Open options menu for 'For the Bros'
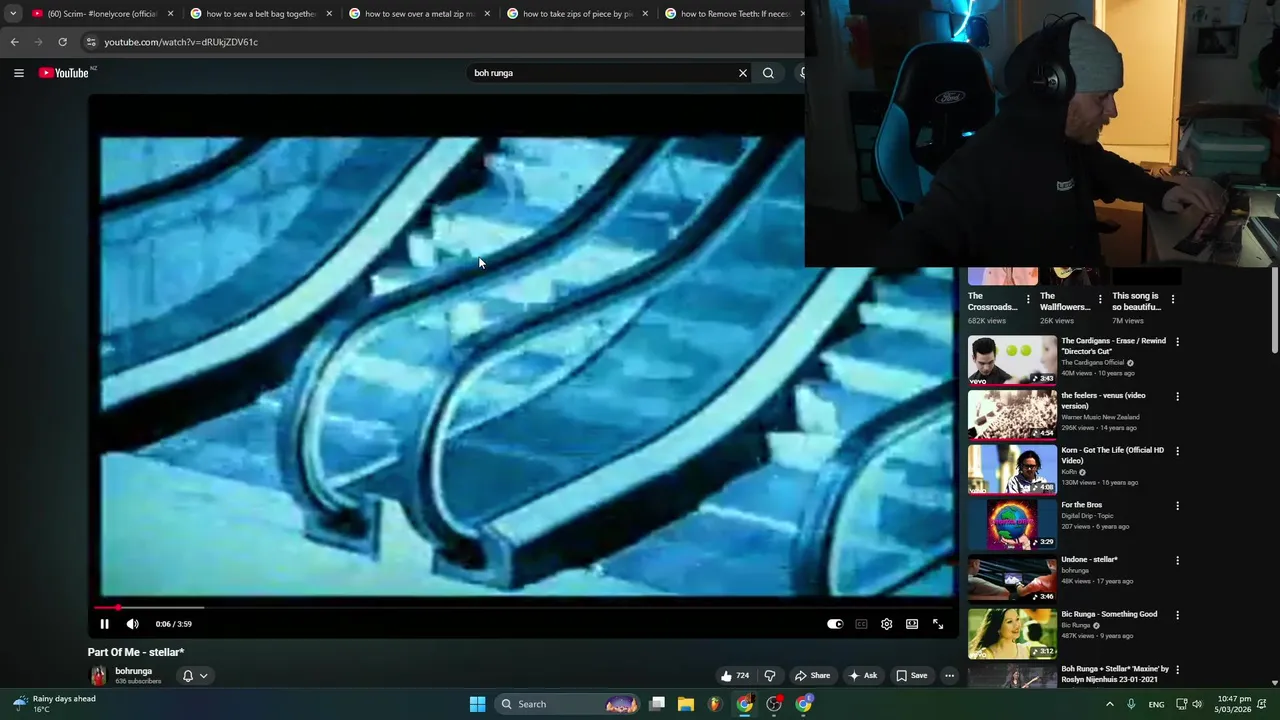 pyautogui.click(x=1177, y=506)
